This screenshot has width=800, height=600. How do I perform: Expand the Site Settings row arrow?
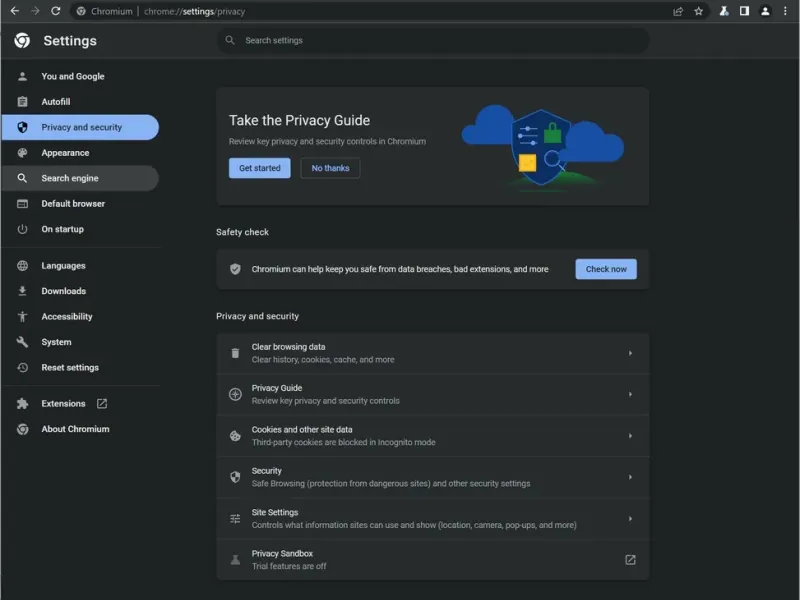pos(630,519)
